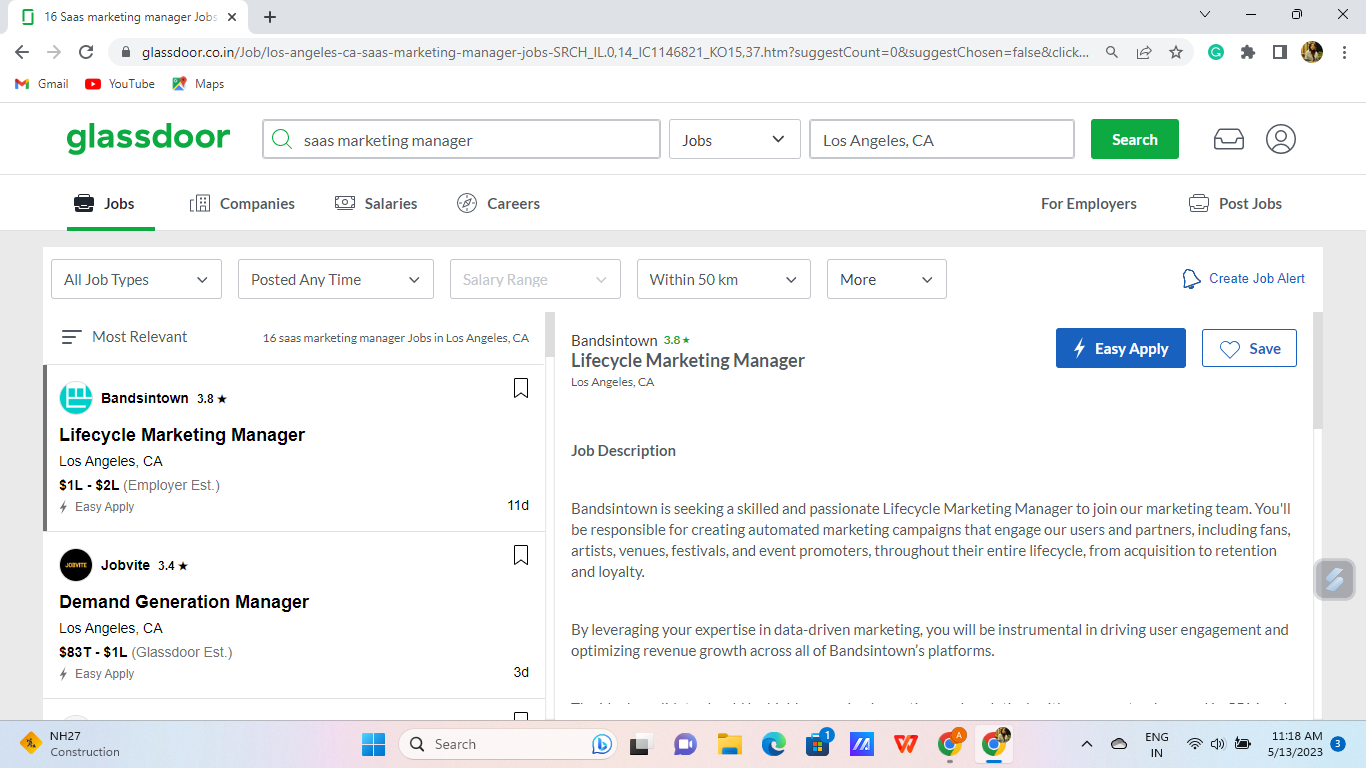This screenshot has height=768, width=1366.
Task: Click the Bandsintown company logo in the list
Action: 76,398
